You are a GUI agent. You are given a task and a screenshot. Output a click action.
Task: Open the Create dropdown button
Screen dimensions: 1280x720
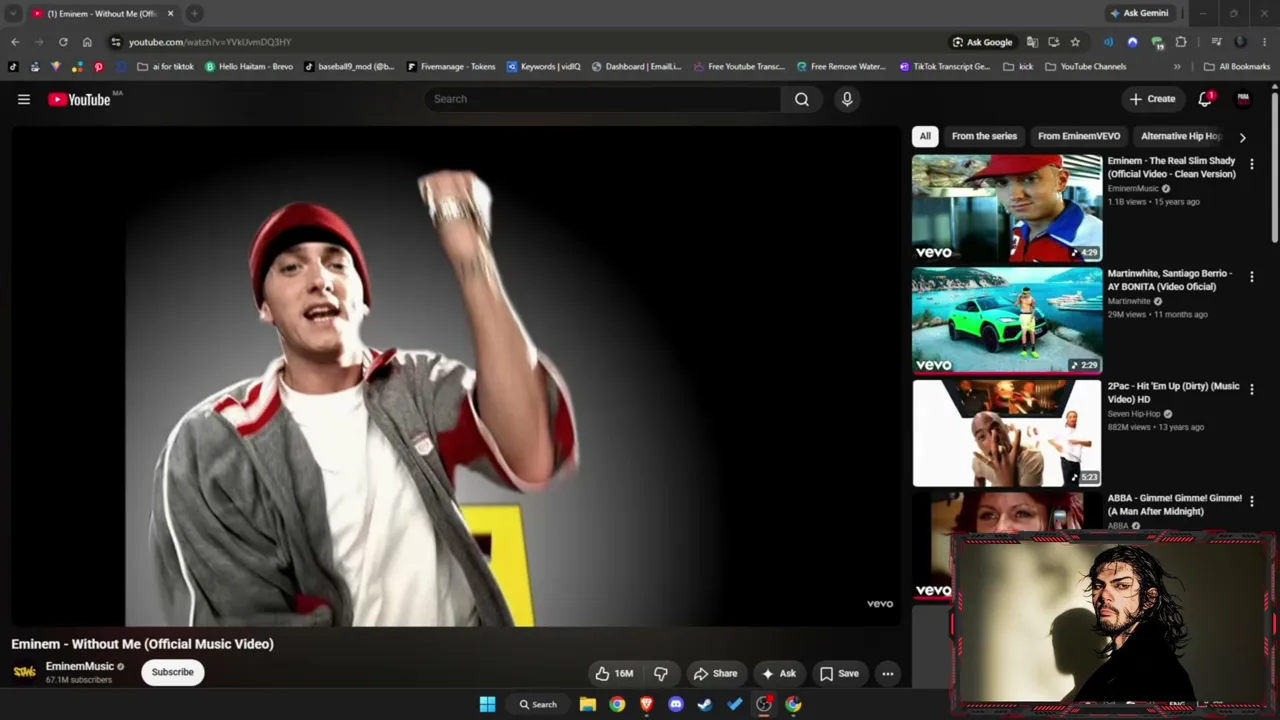(x=1152, y=99)
